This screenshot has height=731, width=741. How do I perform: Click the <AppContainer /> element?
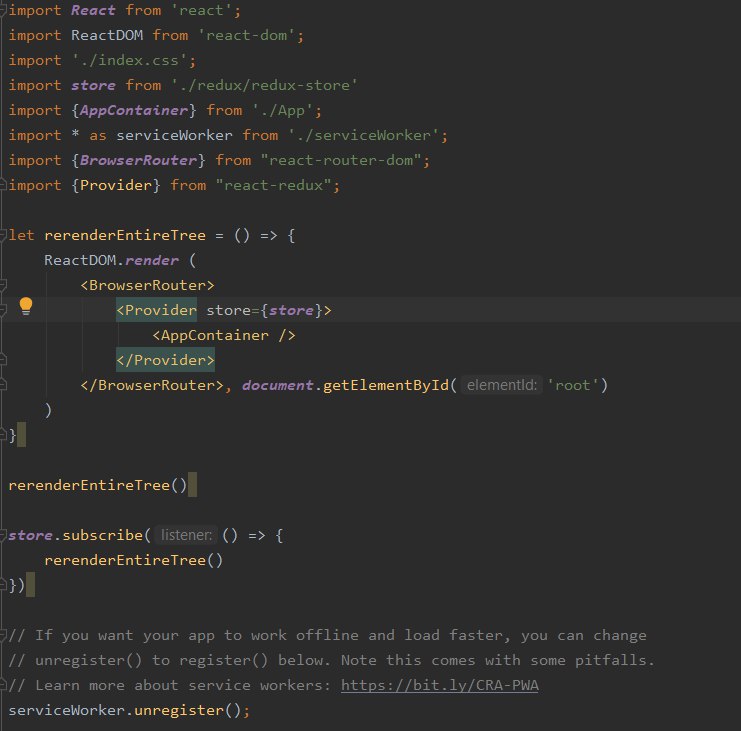click(x=224, y=335)
